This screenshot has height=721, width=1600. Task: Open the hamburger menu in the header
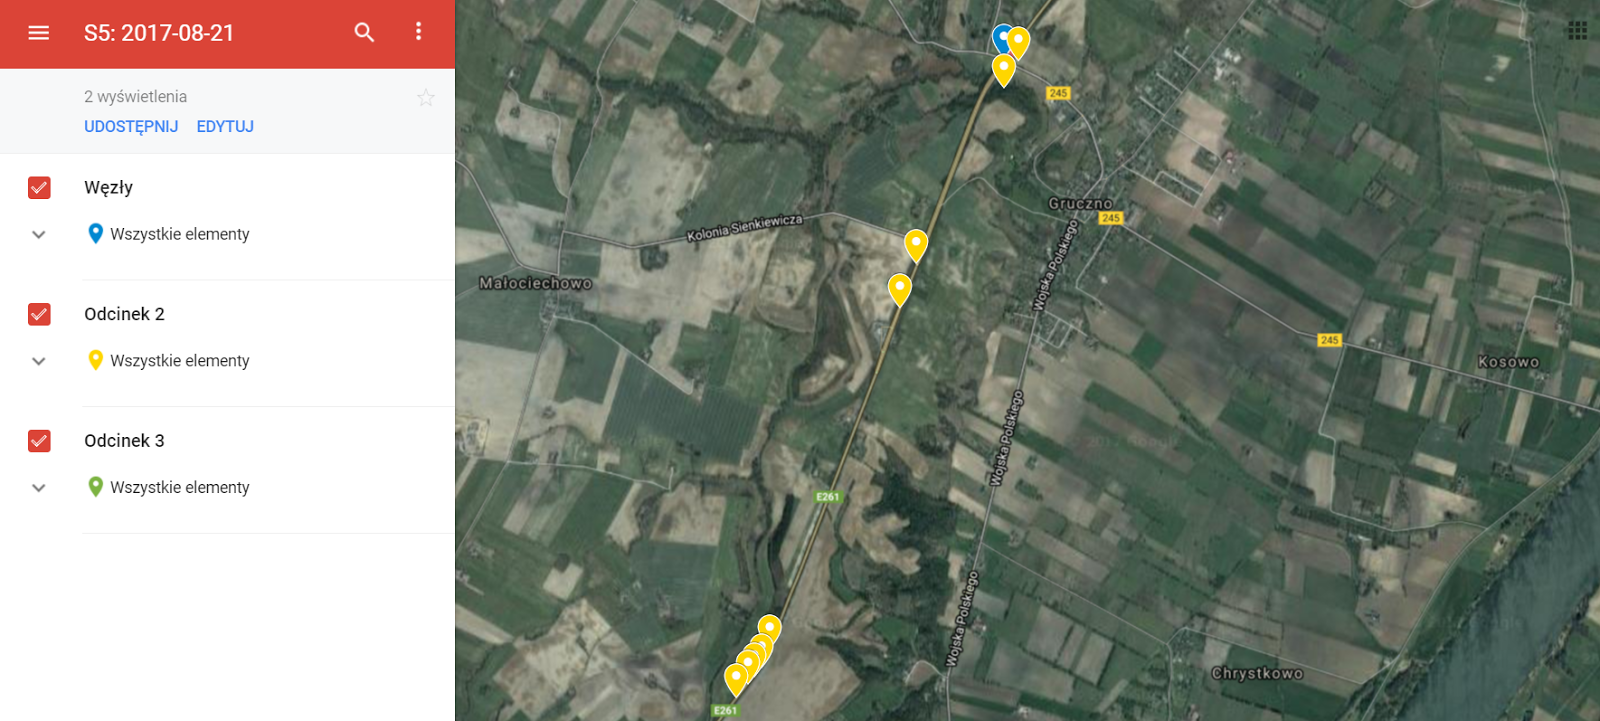tap(39, 33)
